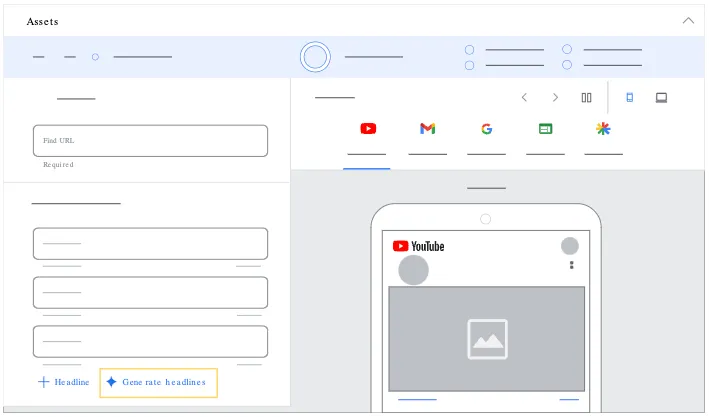Collapse the Assets panel chevron
Screen dimensions: 709x417
(688, 21)
